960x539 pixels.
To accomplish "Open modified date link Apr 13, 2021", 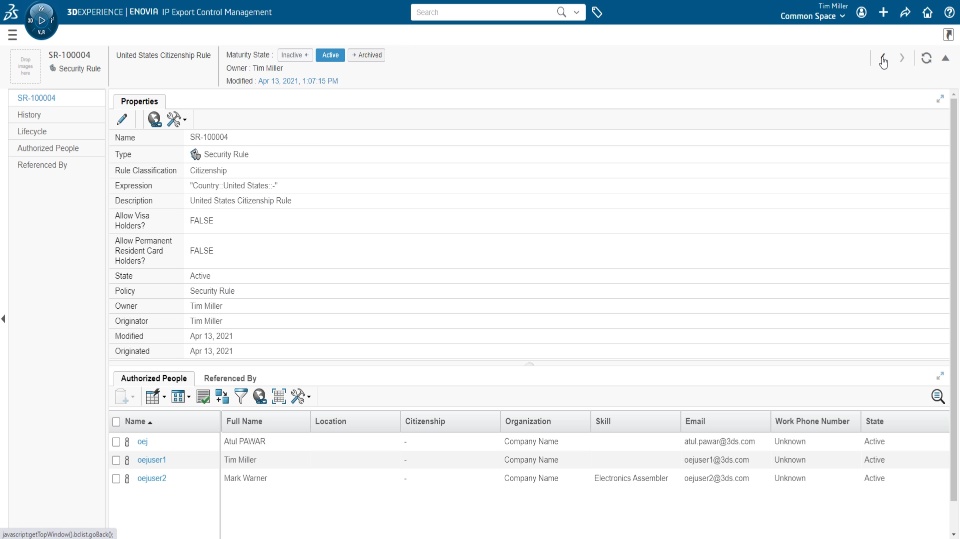I will [298, 81].
